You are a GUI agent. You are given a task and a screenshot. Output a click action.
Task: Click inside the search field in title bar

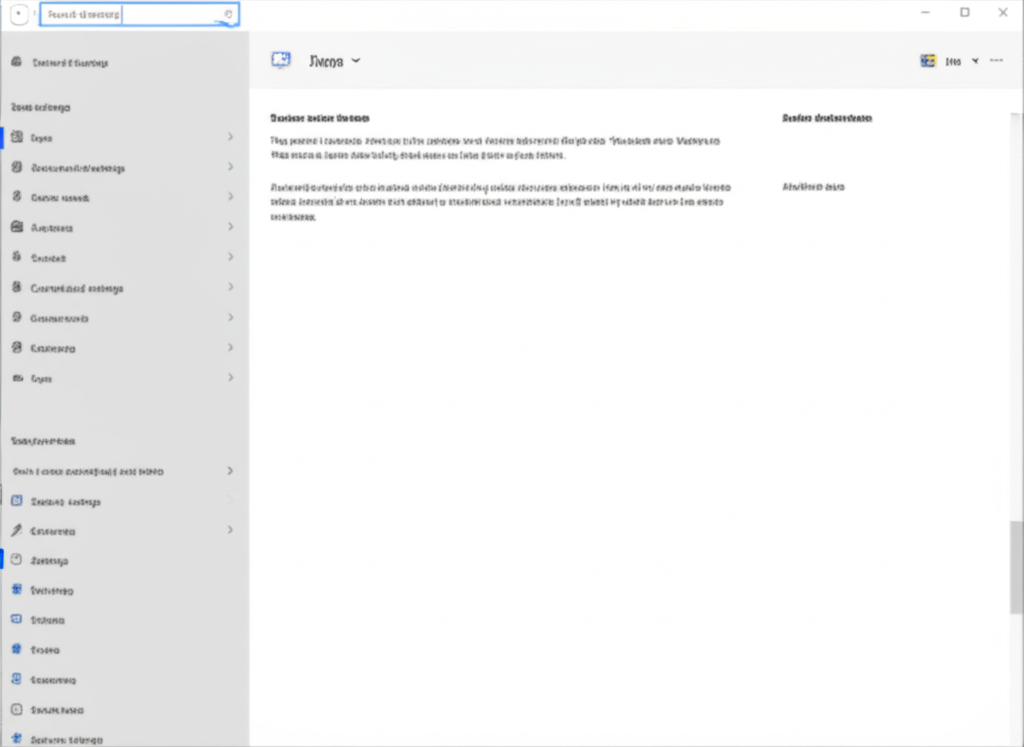click(x=139, y=14)
